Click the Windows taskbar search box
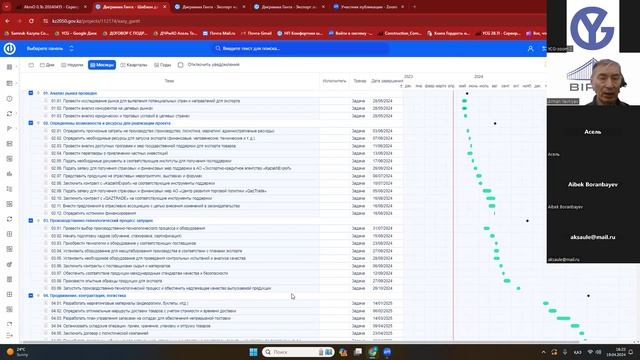Viewport: 640px width, 360px height. (298, 352)
